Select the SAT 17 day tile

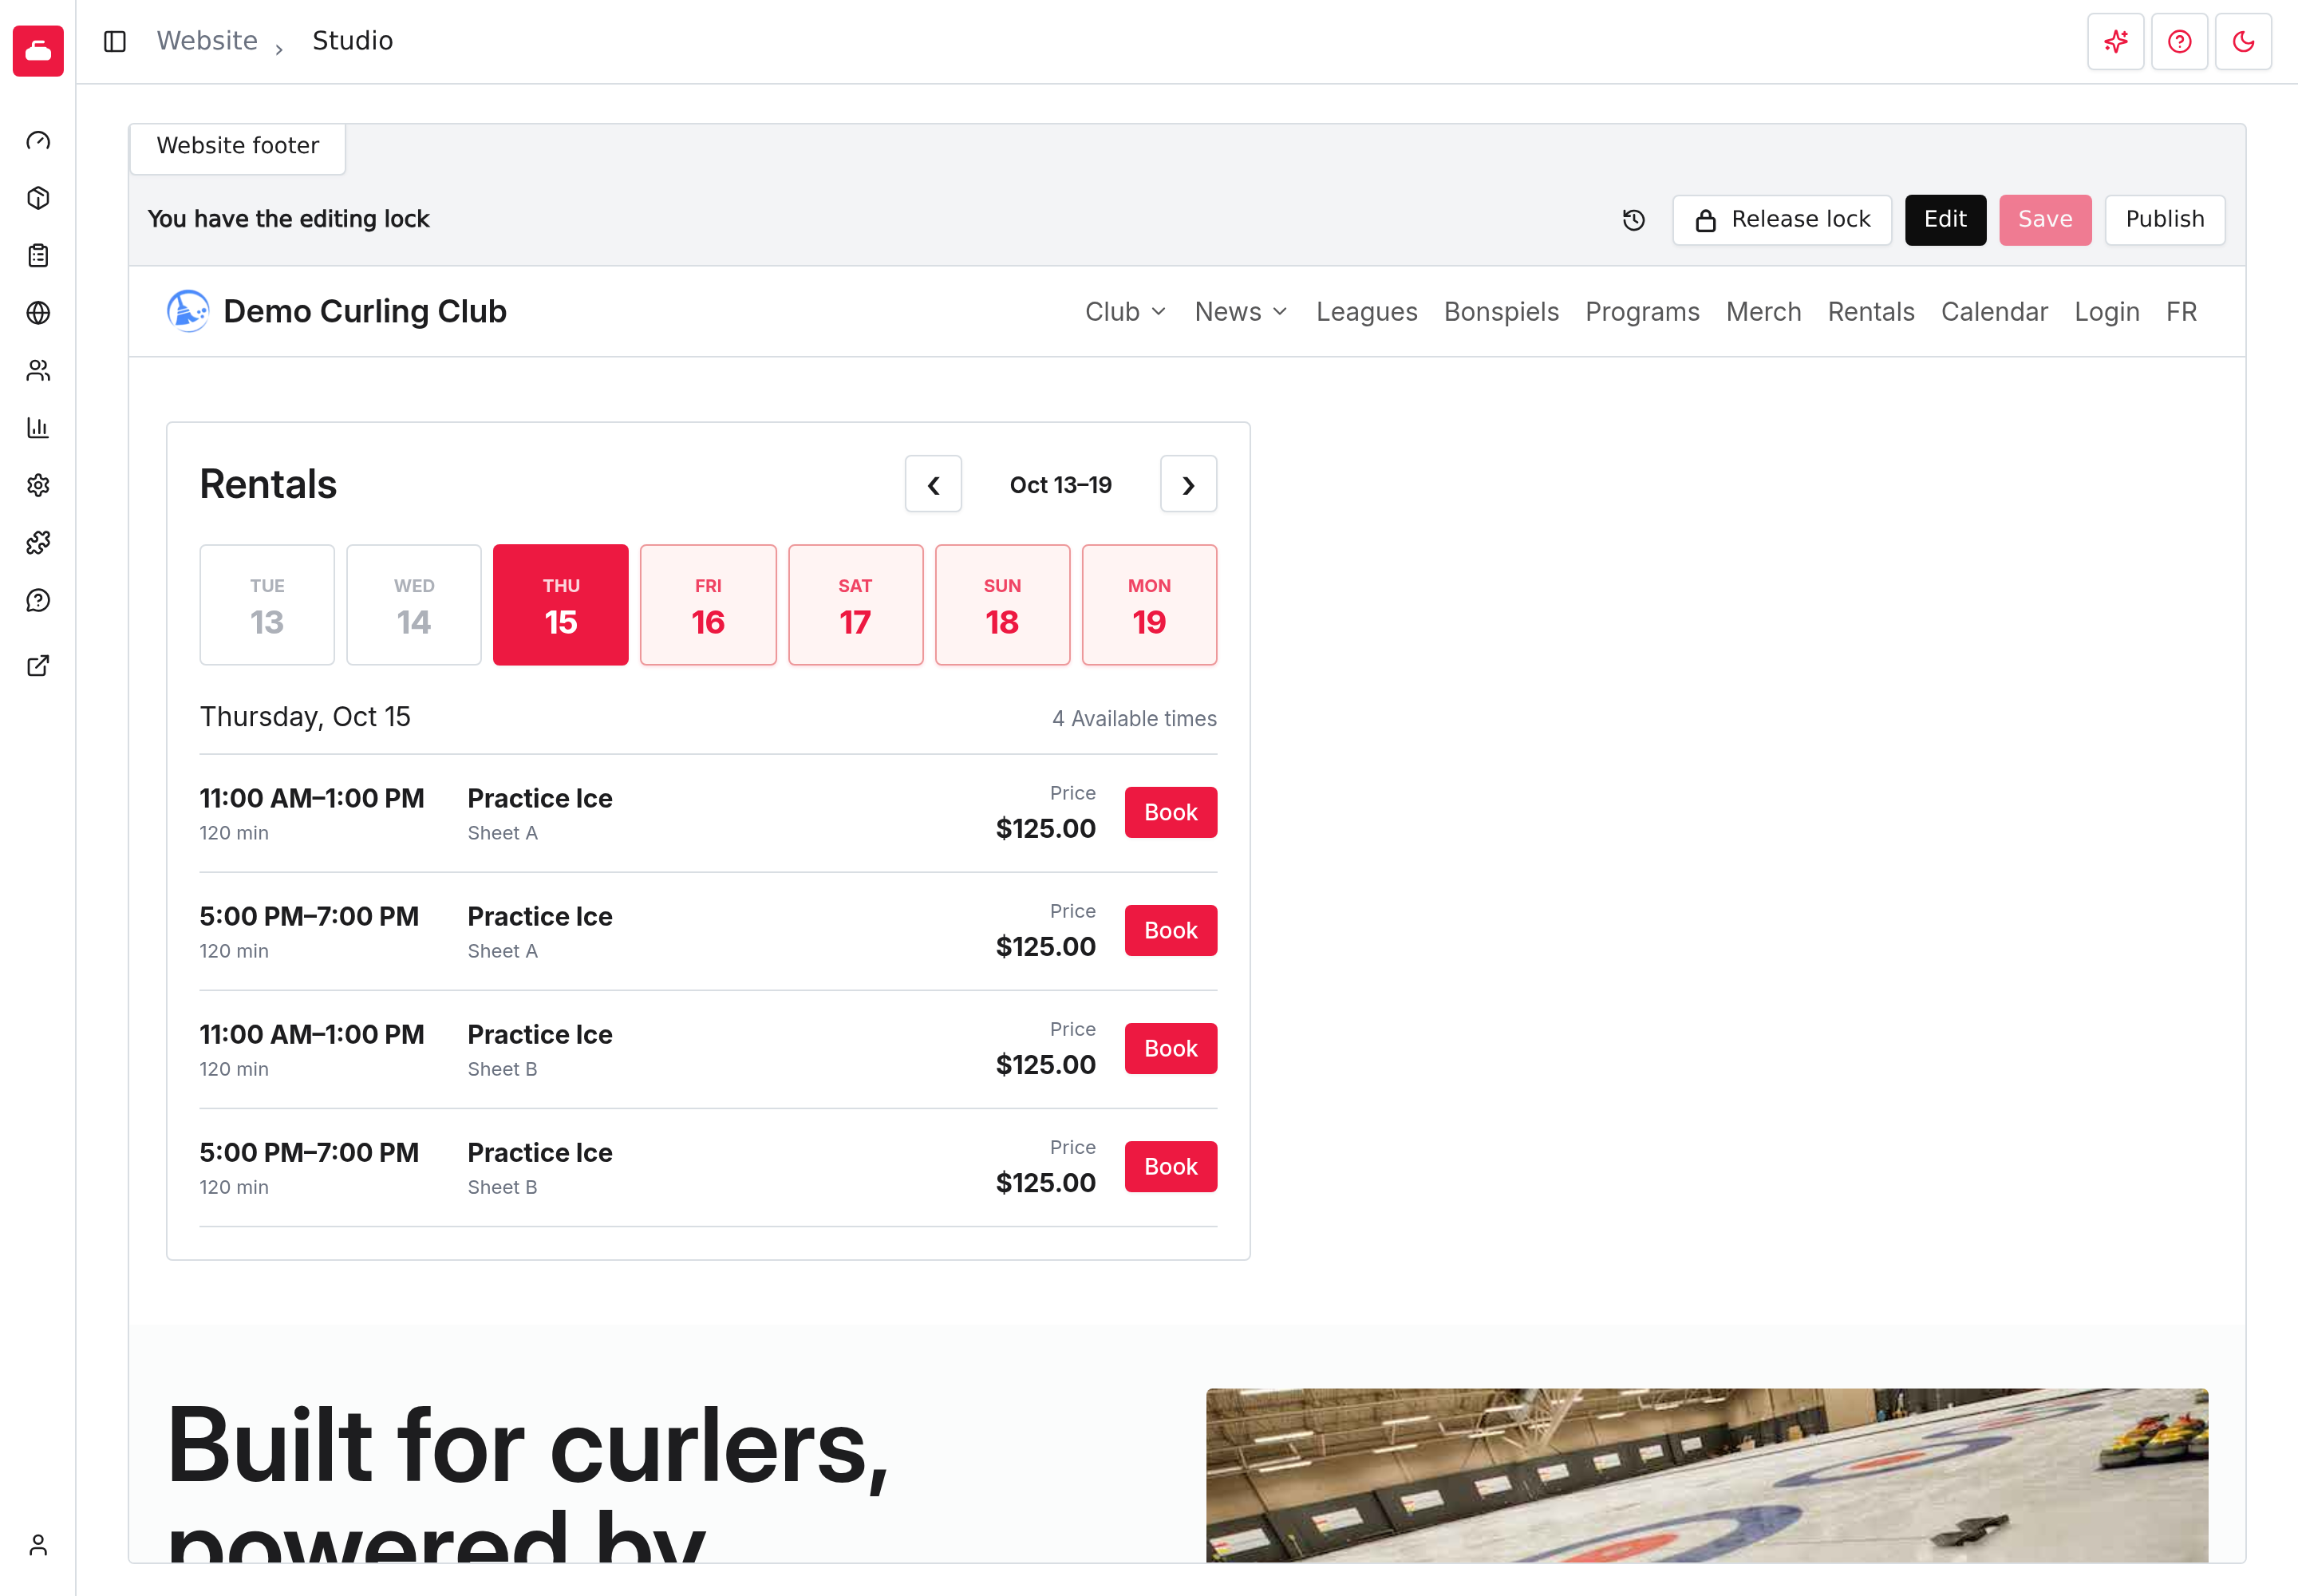(x=855, y=605)
